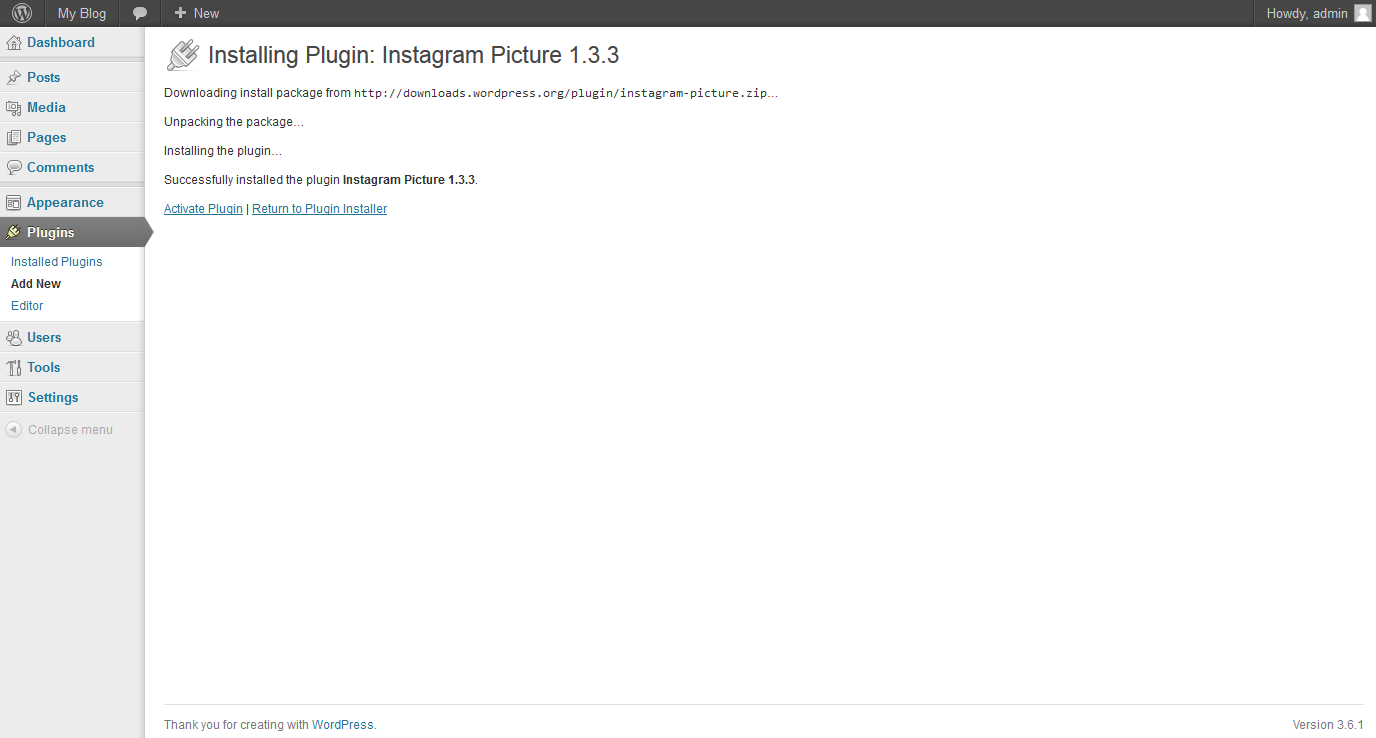Click the 'Successfully installed the plugin' message

[x=321, y=180]
